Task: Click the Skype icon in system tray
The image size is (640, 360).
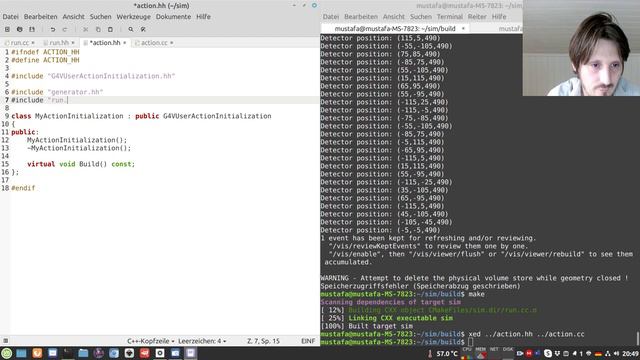Action: (548, 353)
